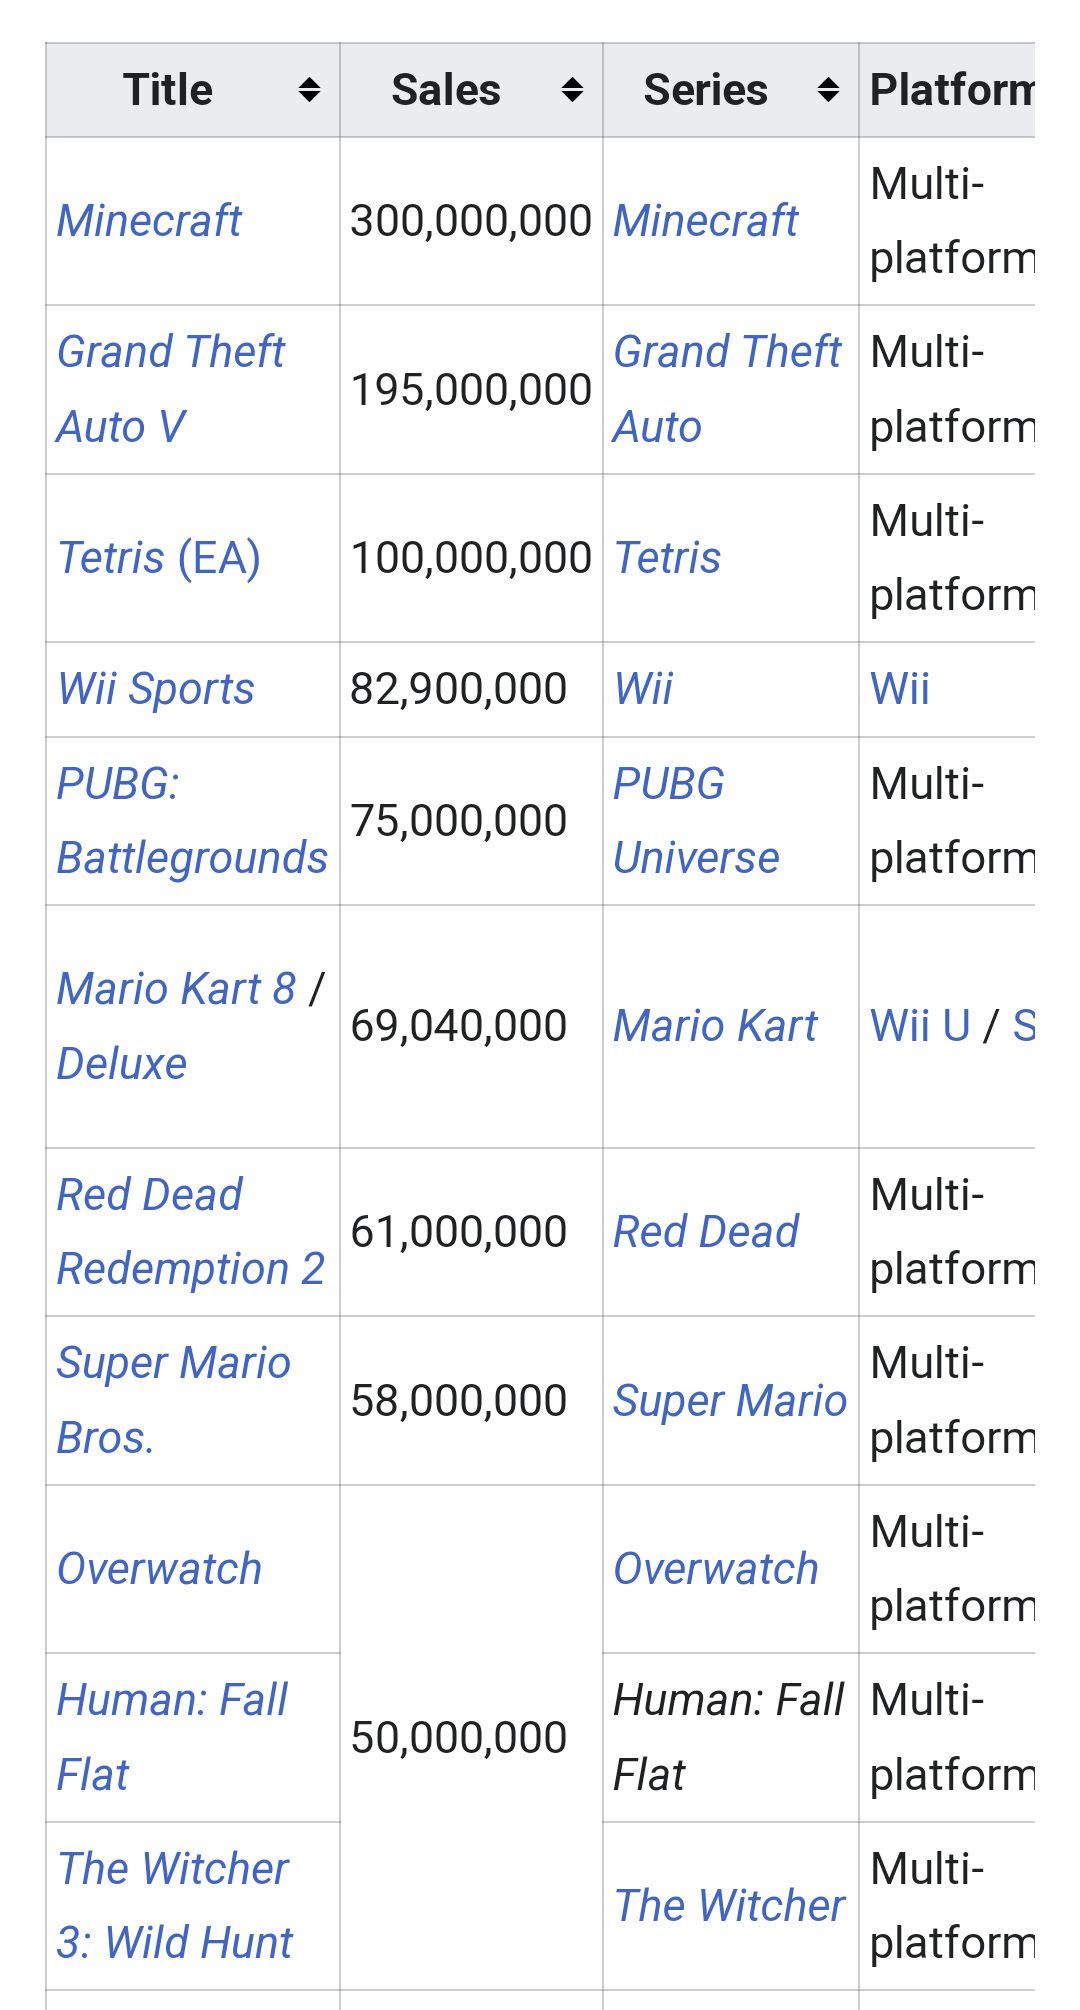Open the Mario Kart series link
This screenshot has height=2010, width=1080.
[x=715, y=1026]
